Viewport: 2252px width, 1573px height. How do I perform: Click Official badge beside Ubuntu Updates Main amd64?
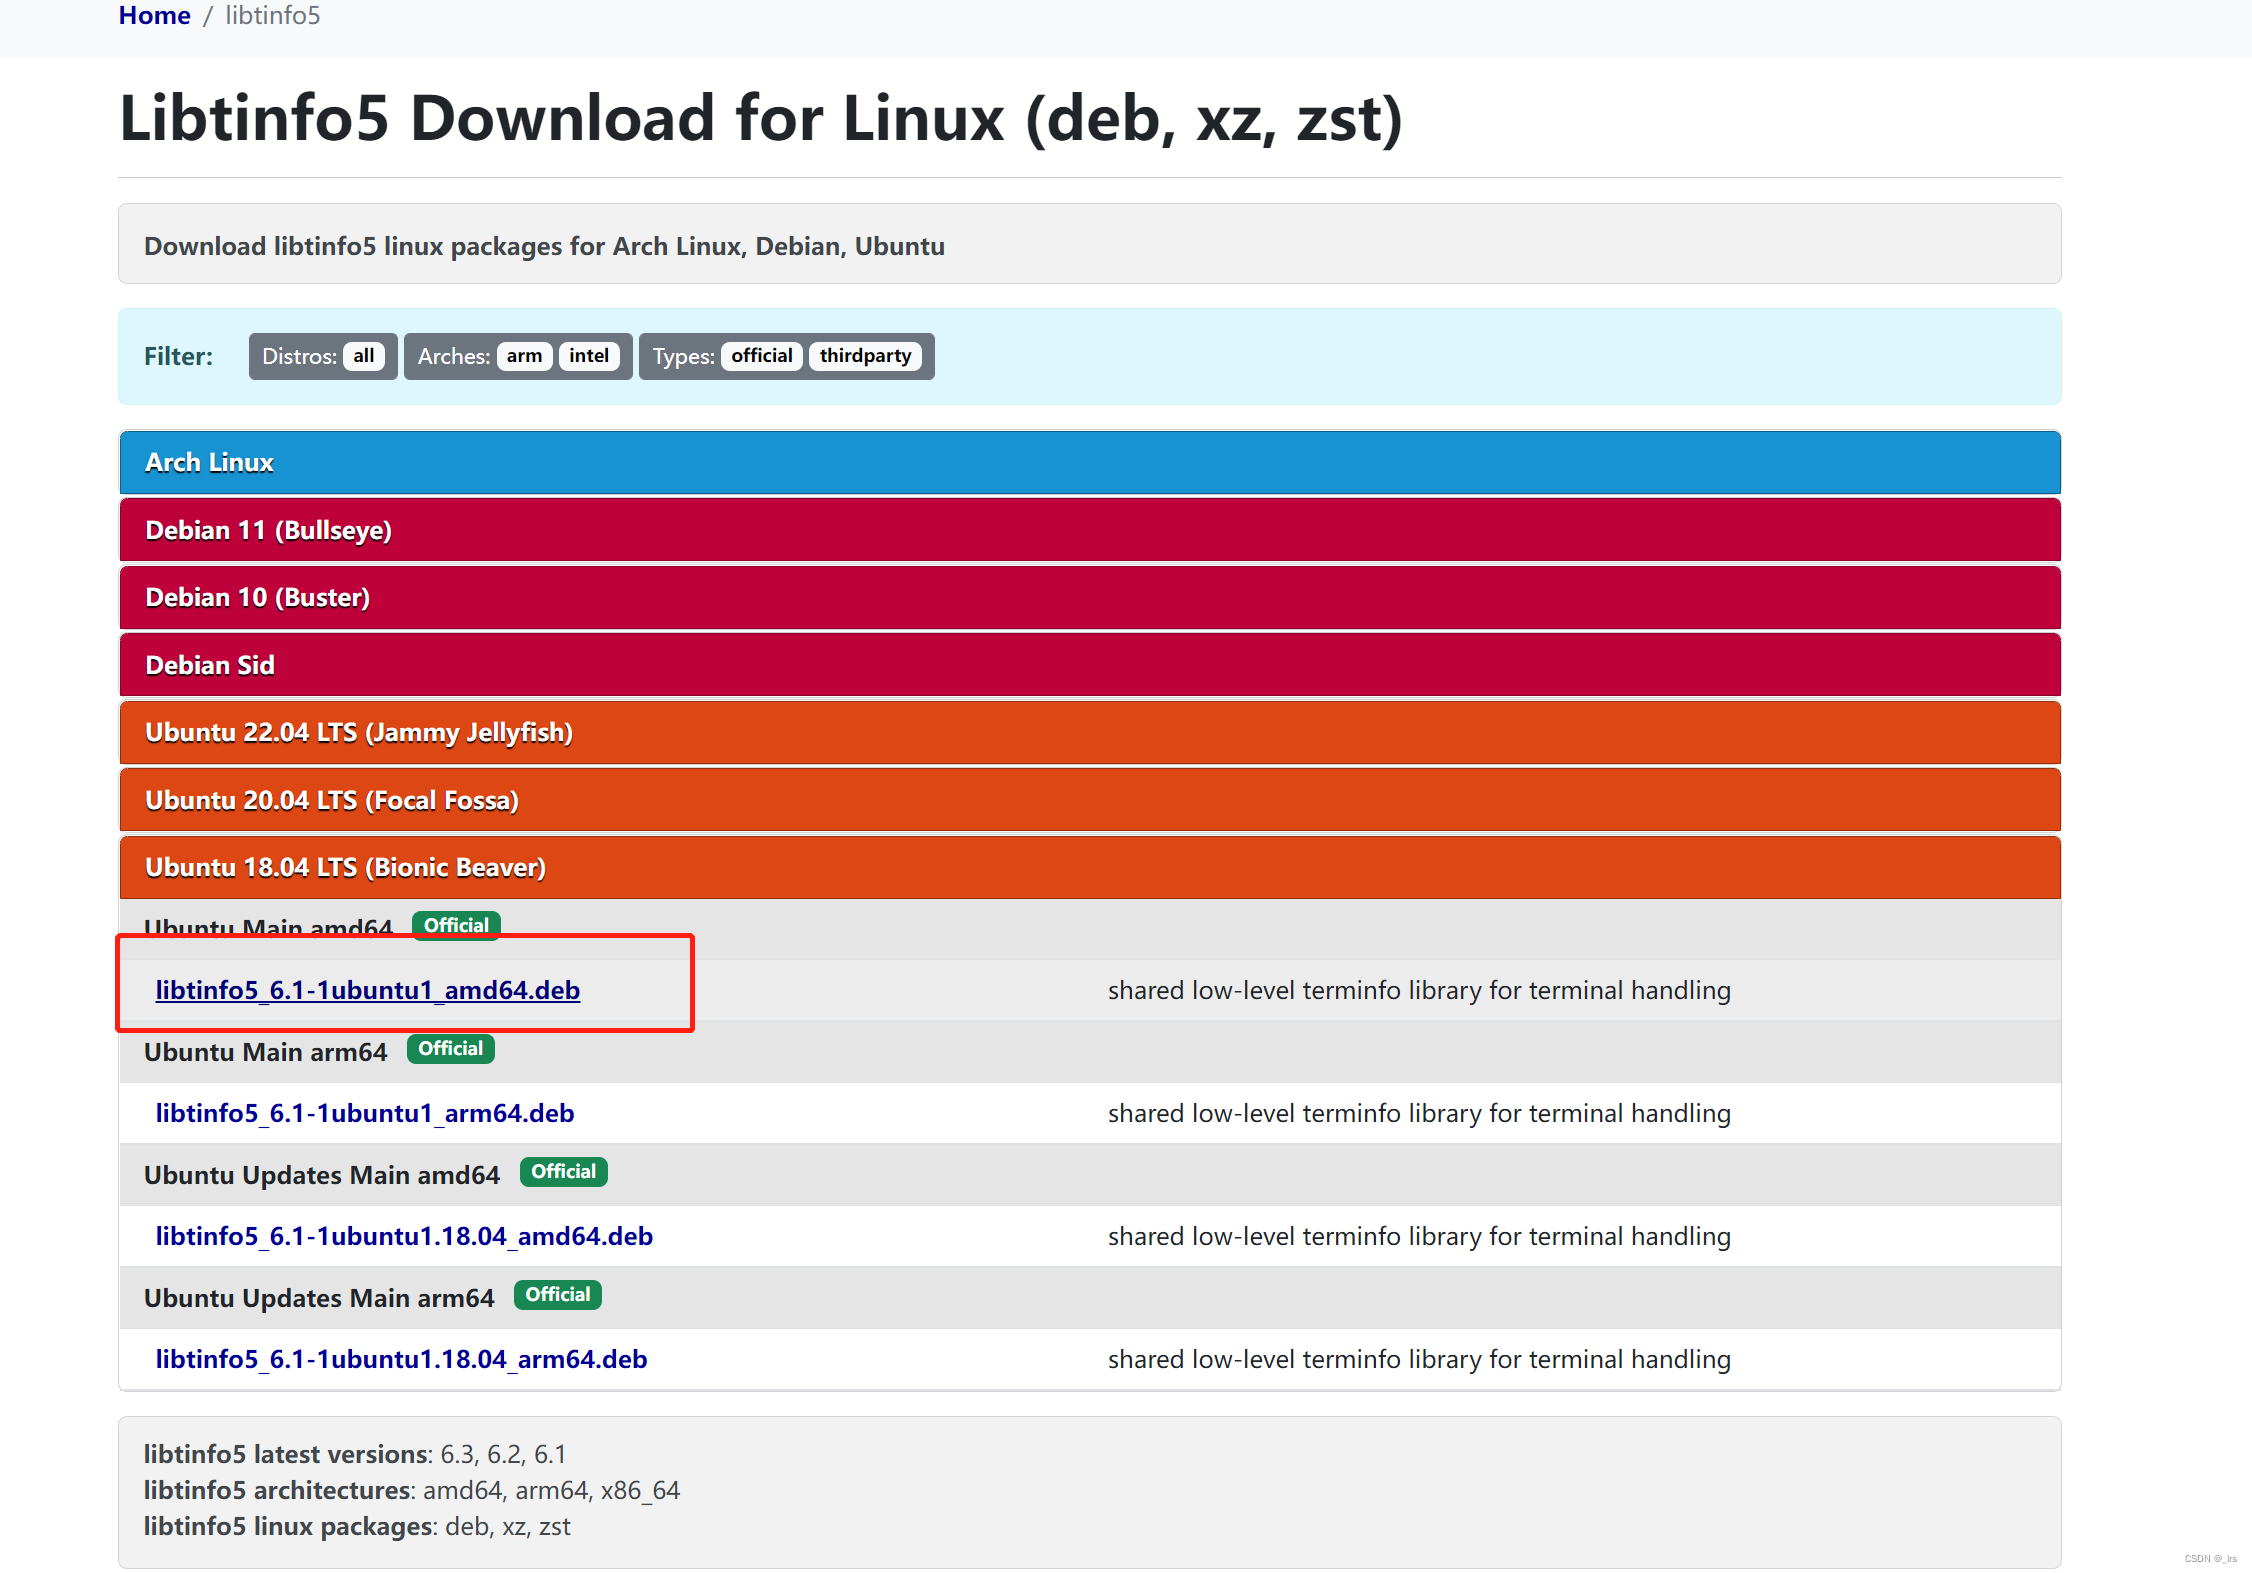pos(563,1172)
